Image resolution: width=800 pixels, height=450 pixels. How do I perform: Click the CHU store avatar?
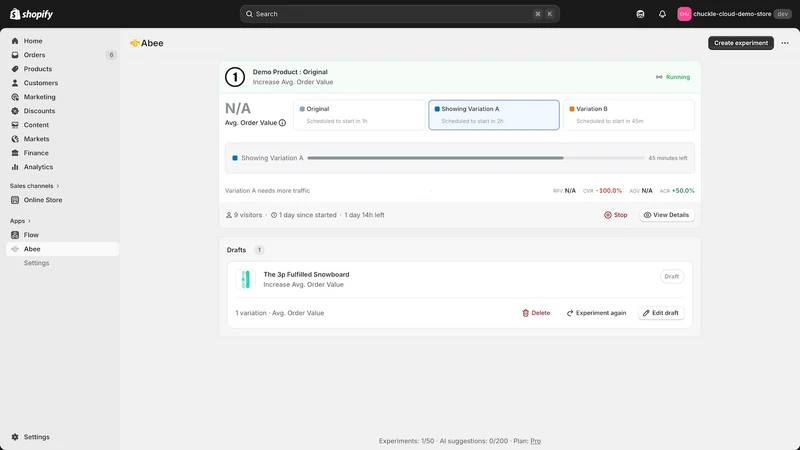tap(684, 14)
